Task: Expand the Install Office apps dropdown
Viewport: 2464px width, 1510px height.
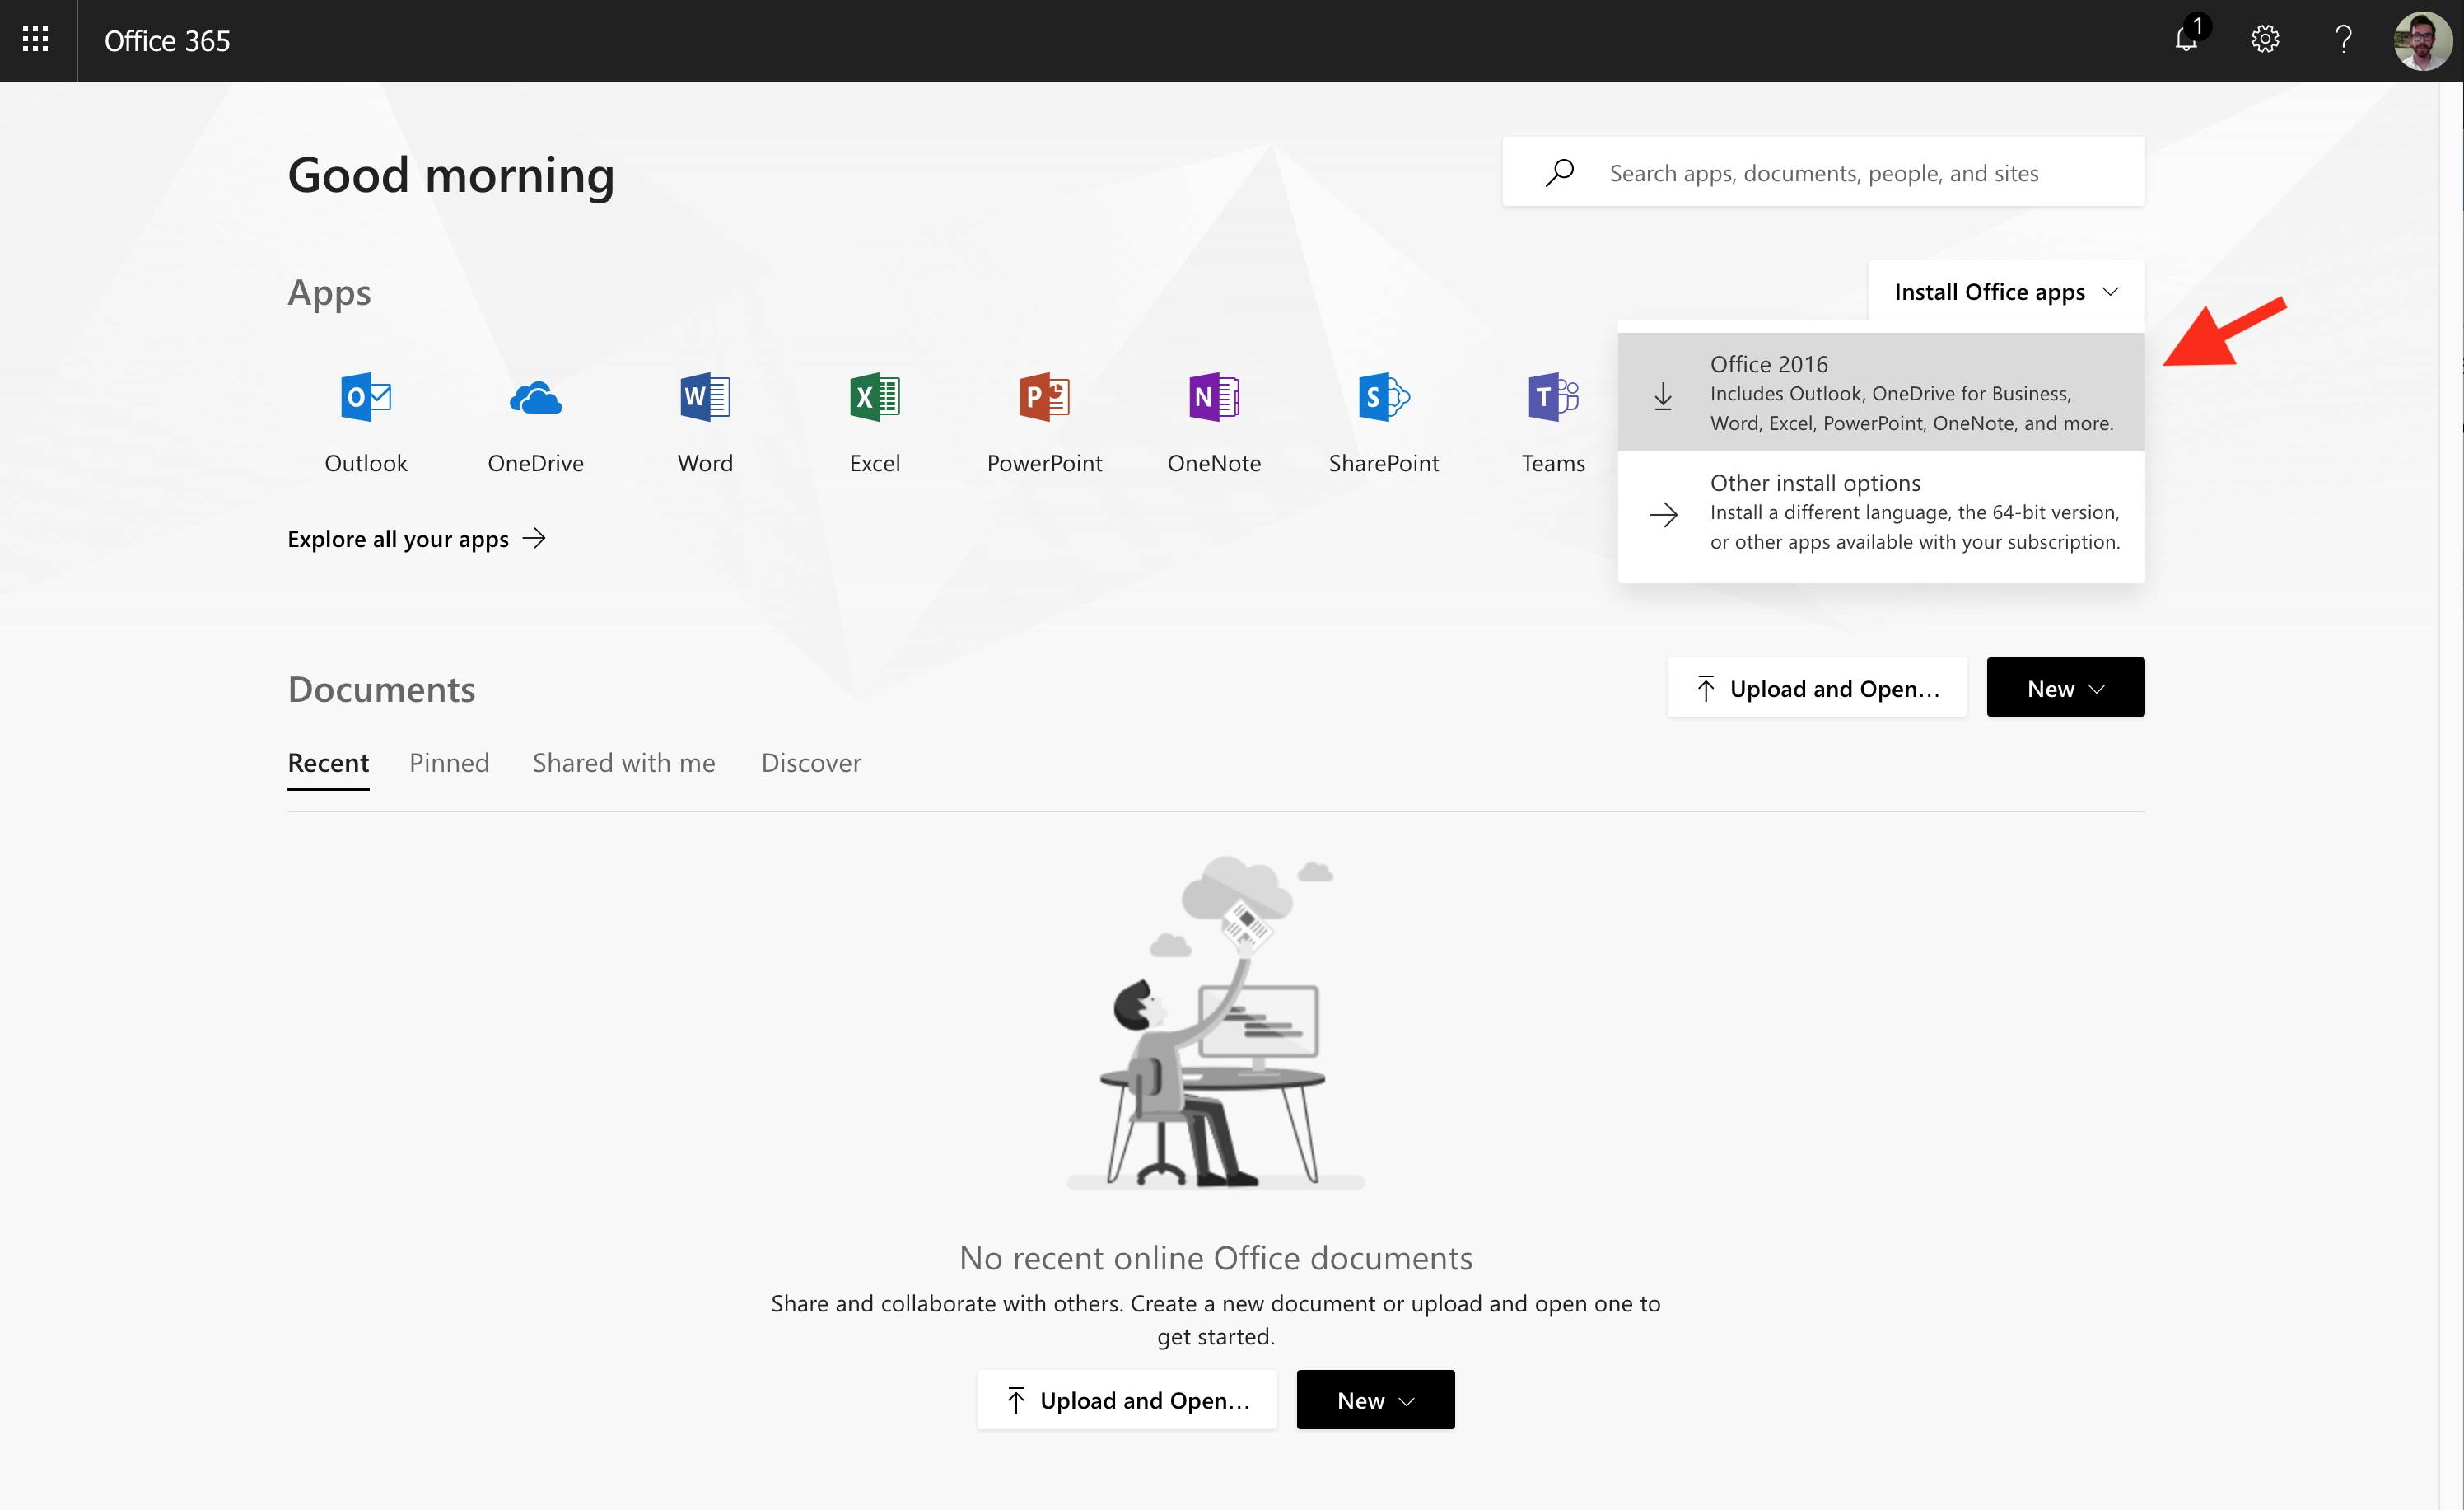Action: click(x=2006, y=291)
